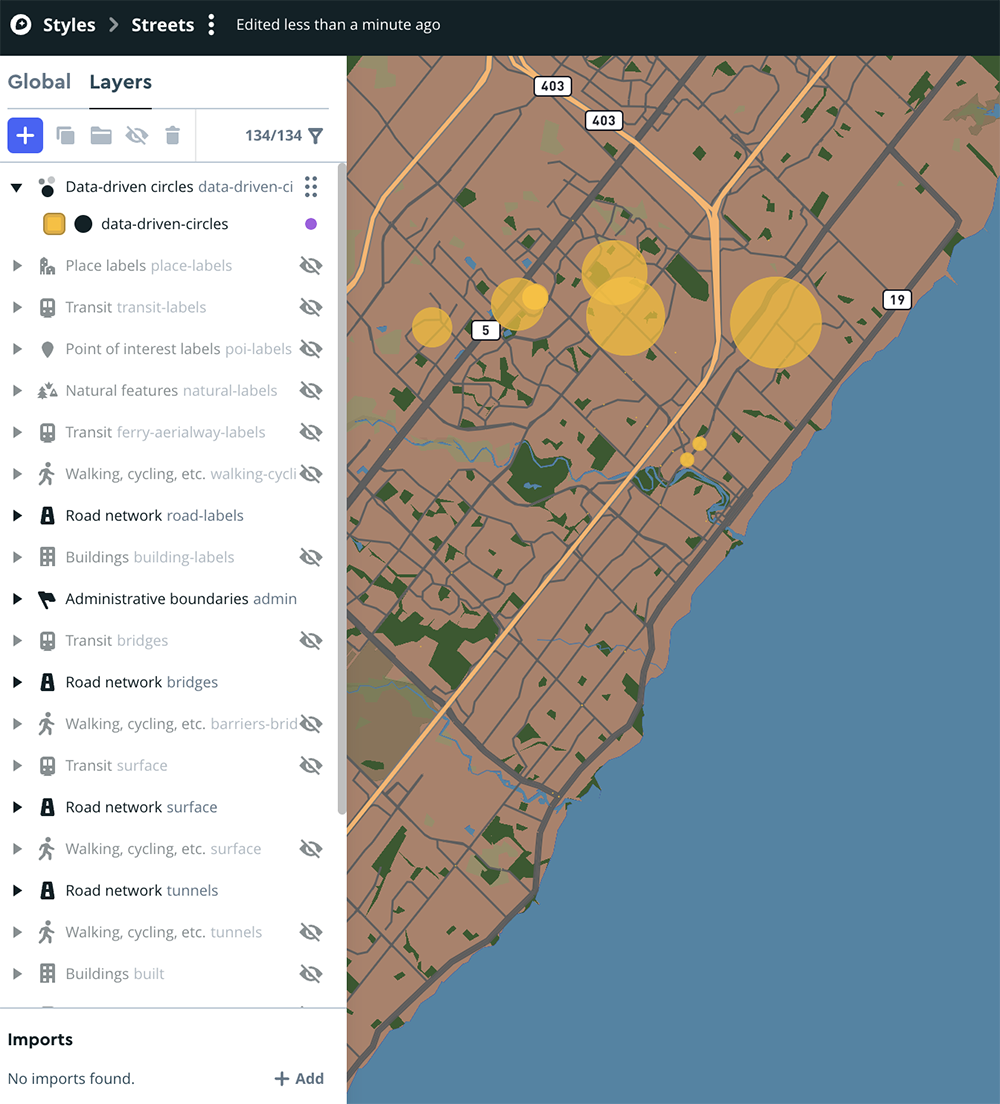Delete the selected layer via trash icon
The height and width of the screenshot is (1104, 1000).
[x=172, y=135]
